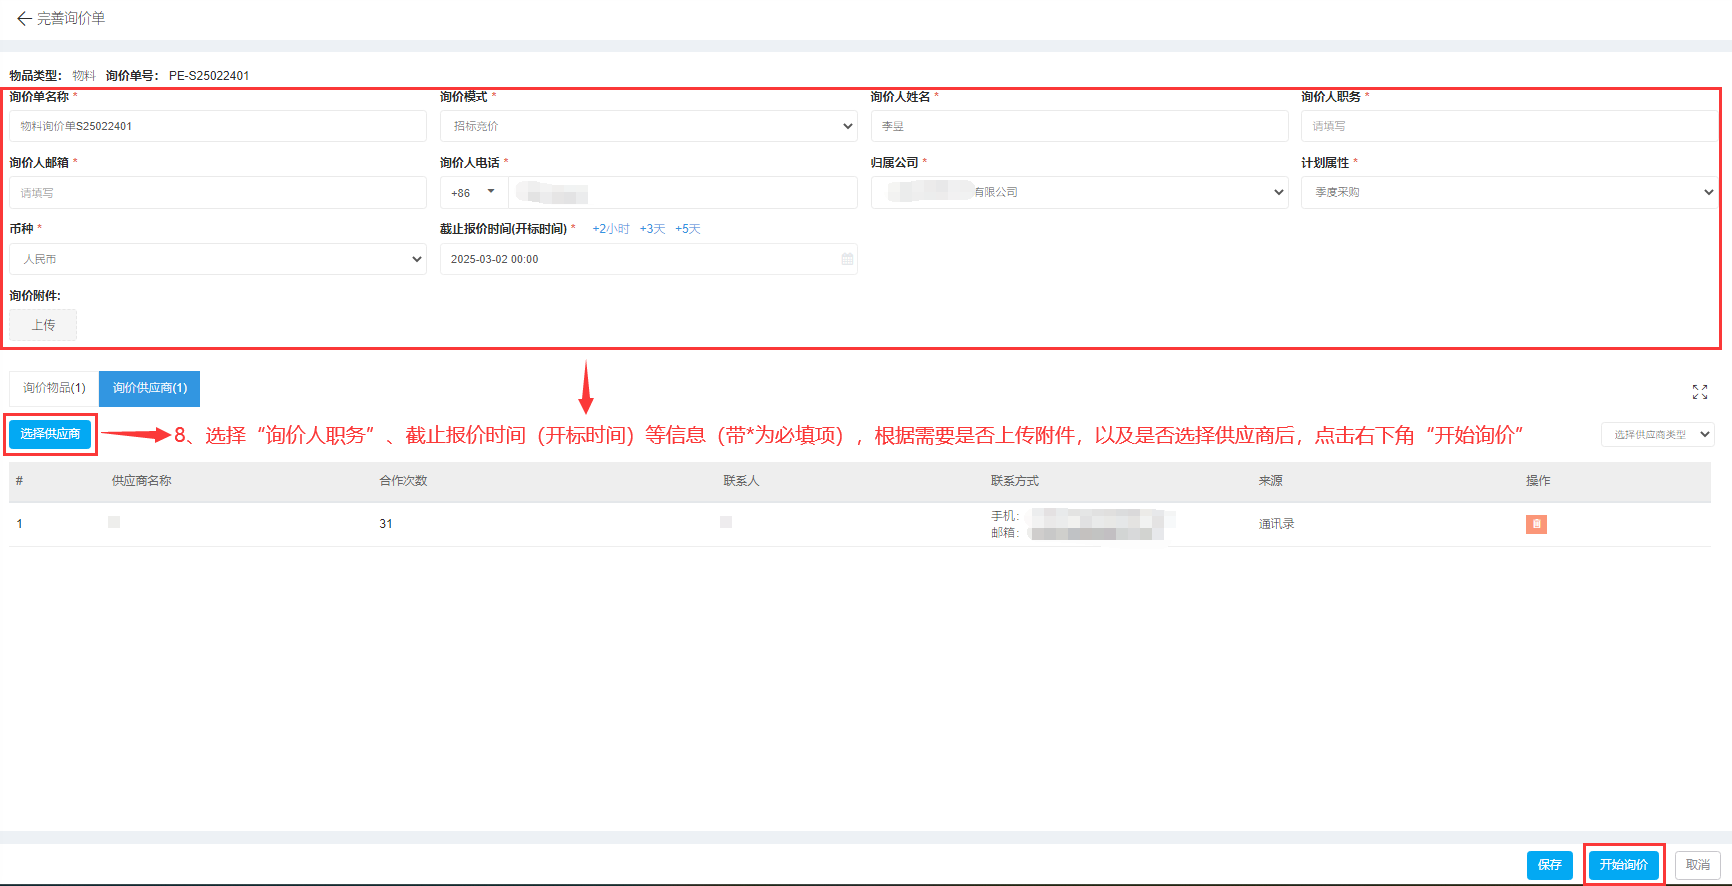1732x886 pixels.
Task: Click the 保存 button
Action: coord(1549,865)
